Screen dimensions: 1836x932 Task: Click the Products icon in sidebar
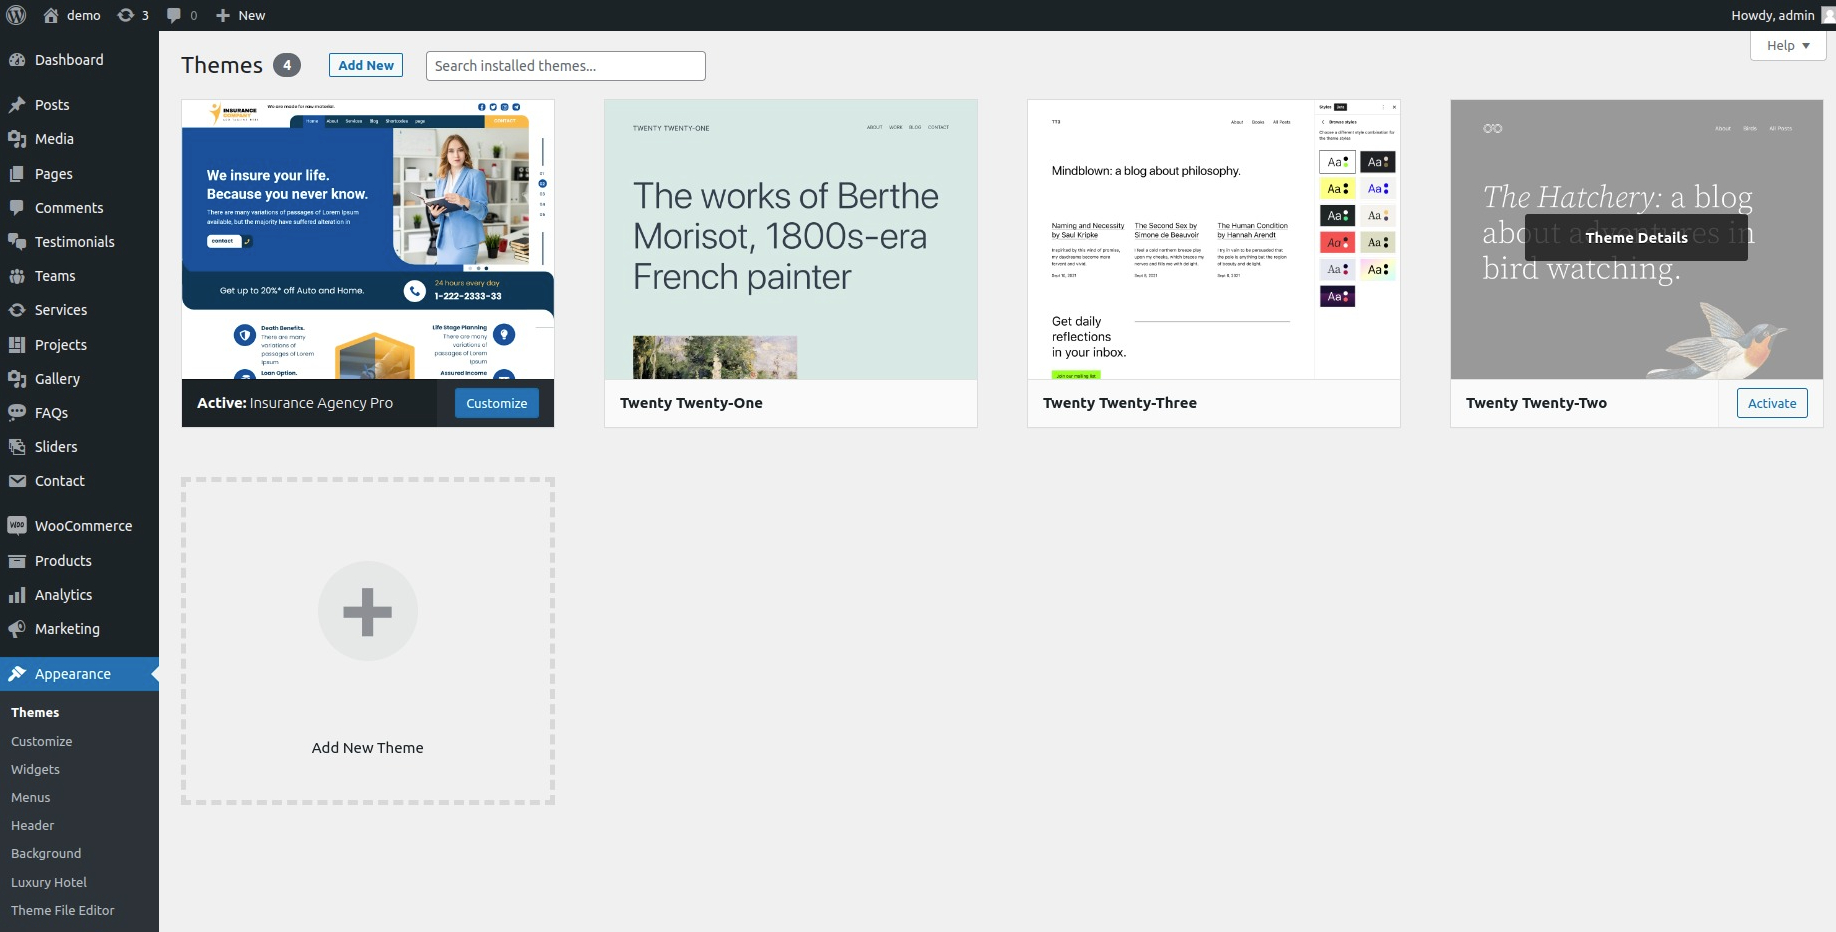[x=17, y=561]
